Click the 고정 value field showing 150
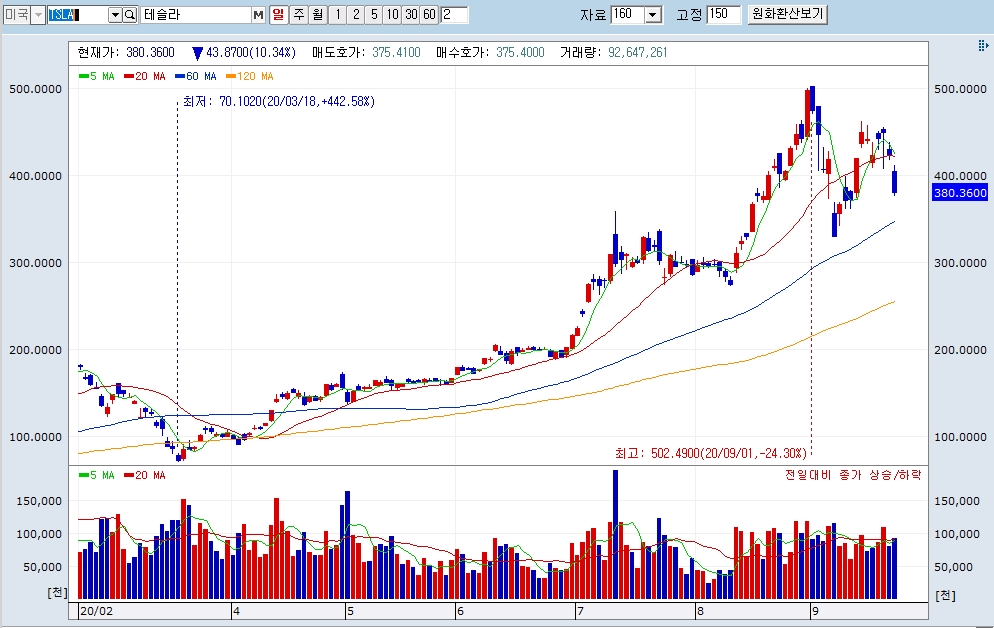The height and width of the screenshot is (628, 994). pos(722,15)
